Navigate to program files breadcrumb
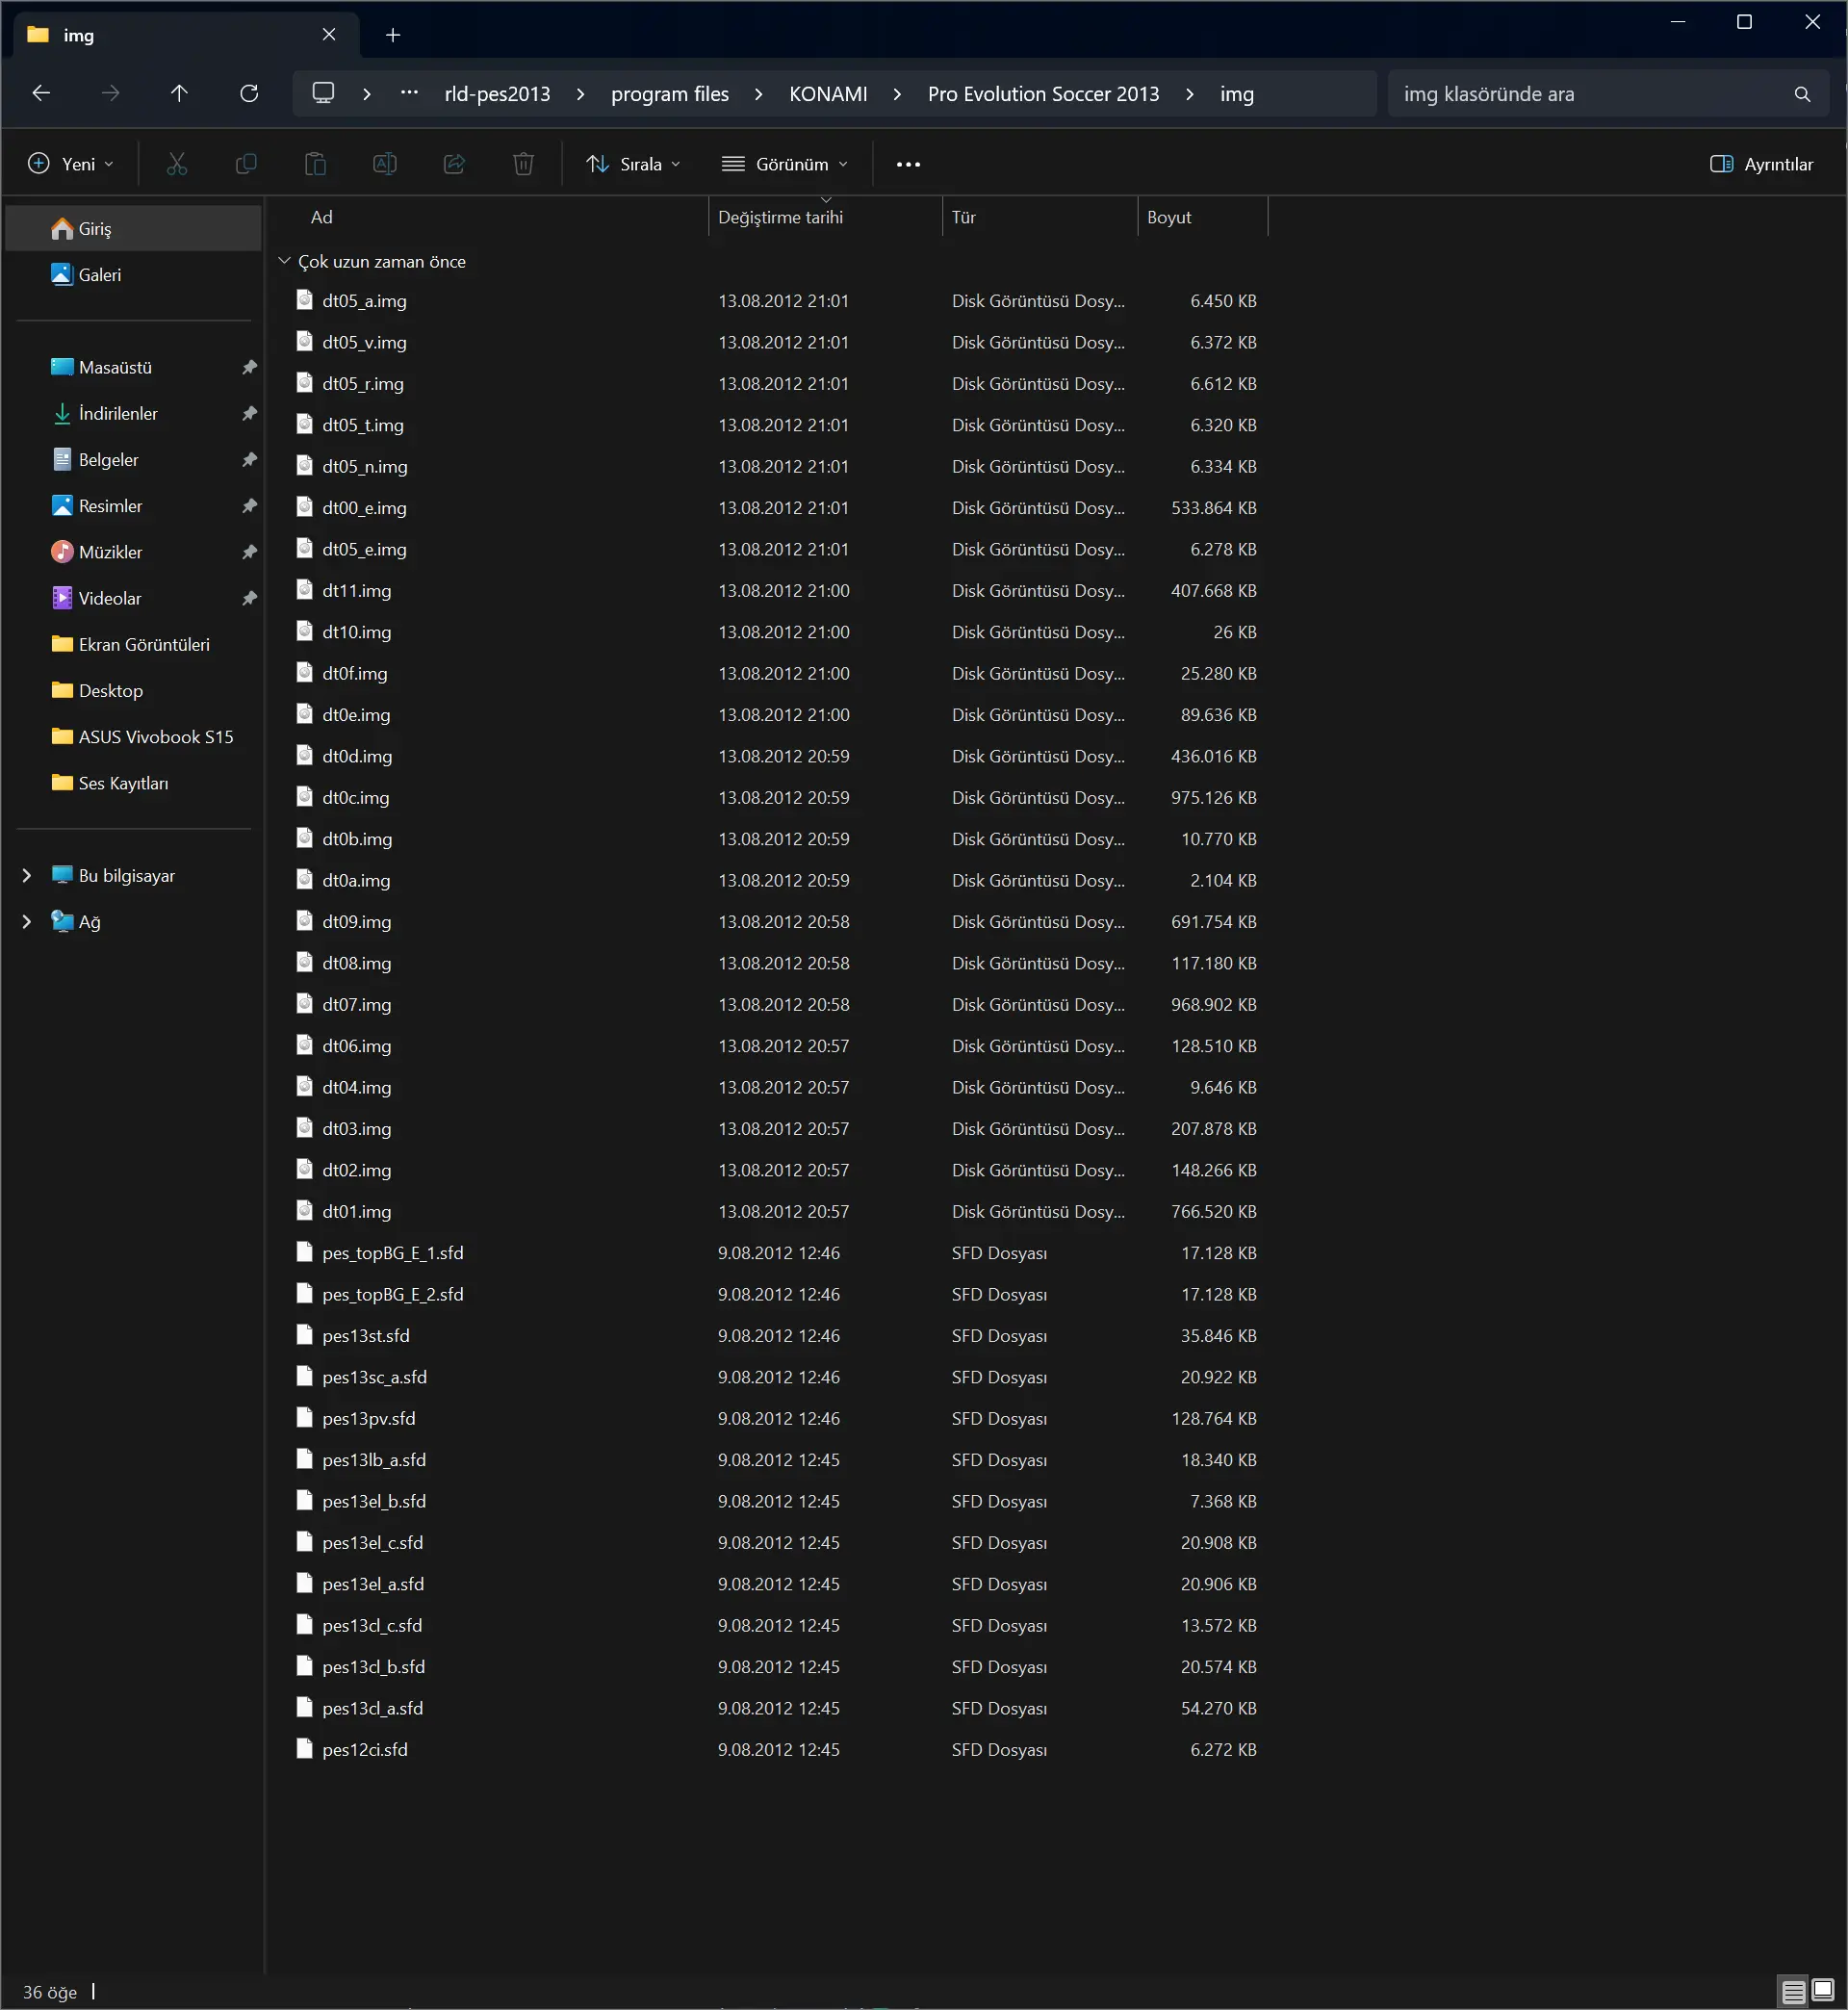1848x2010 pixels. pos(670,94)
